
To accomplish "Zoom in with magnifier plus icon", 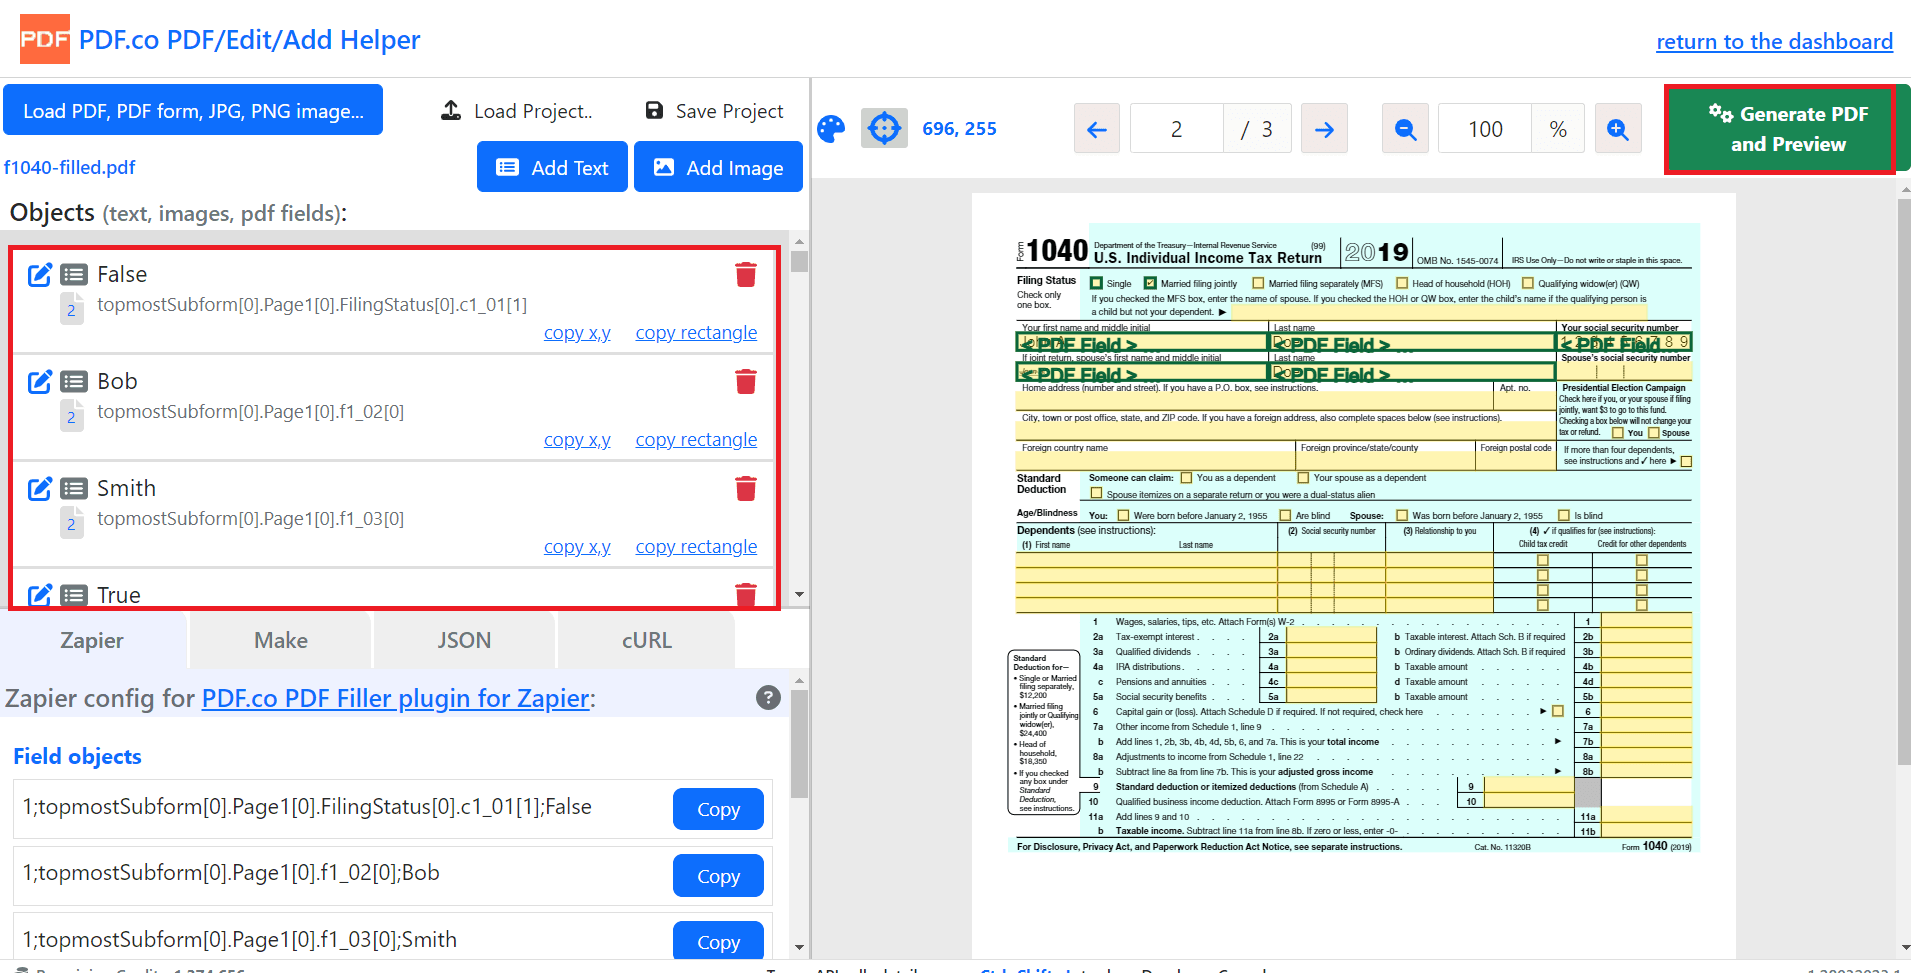I will click(x=1617, y=129).
